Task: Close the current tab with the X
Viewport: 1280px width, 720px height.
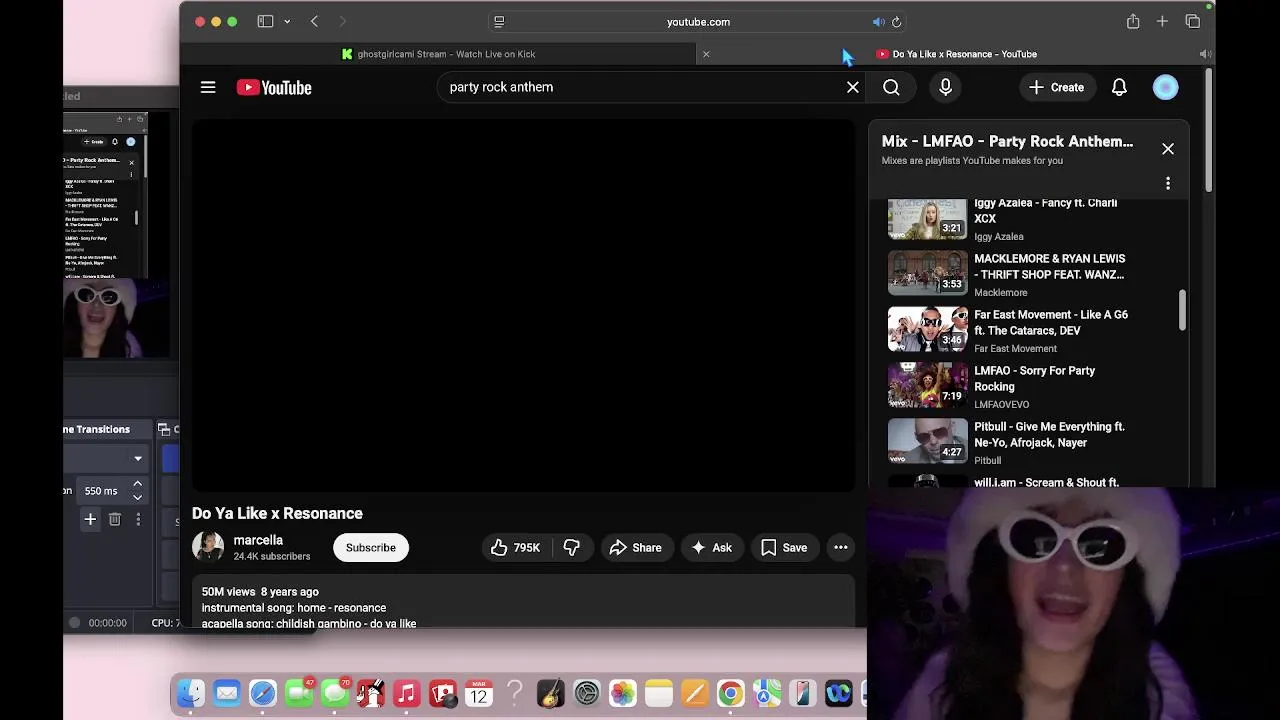Action: coord(706,54)
